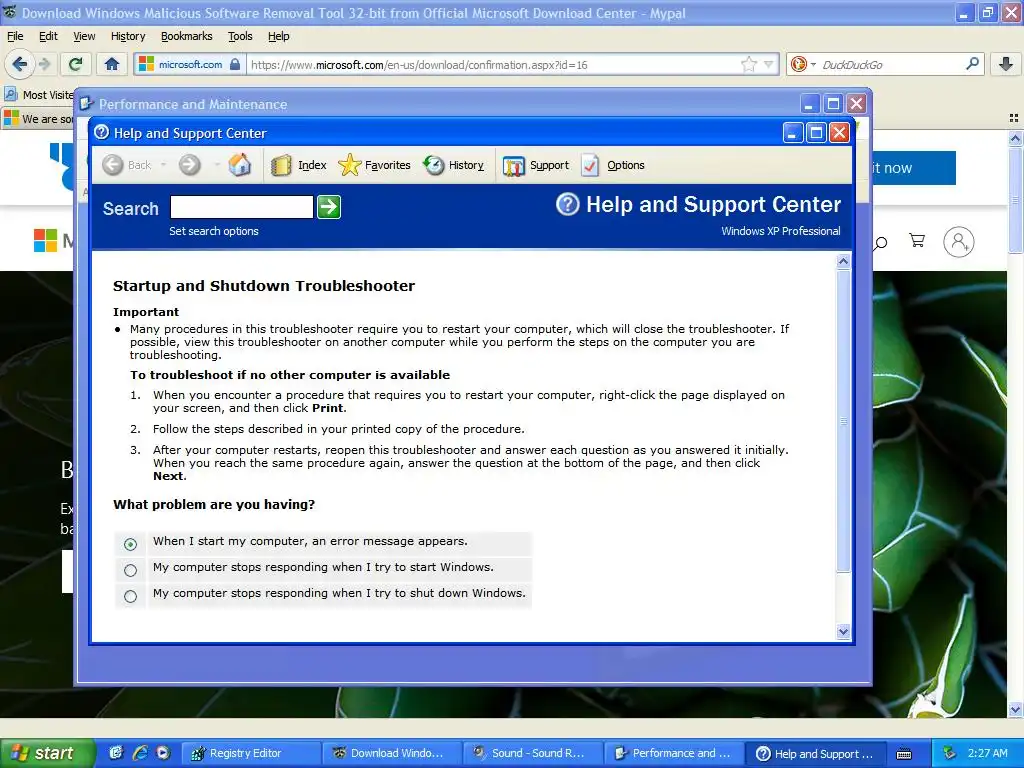Click Forward arrow in Help and Support Center

point(189,165)
